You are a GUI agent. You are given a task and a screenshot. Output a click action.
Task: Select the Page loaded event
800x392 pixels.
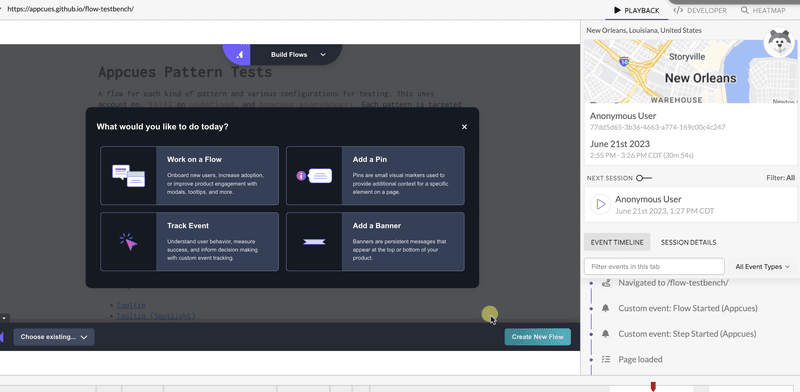tap(640, 359)
